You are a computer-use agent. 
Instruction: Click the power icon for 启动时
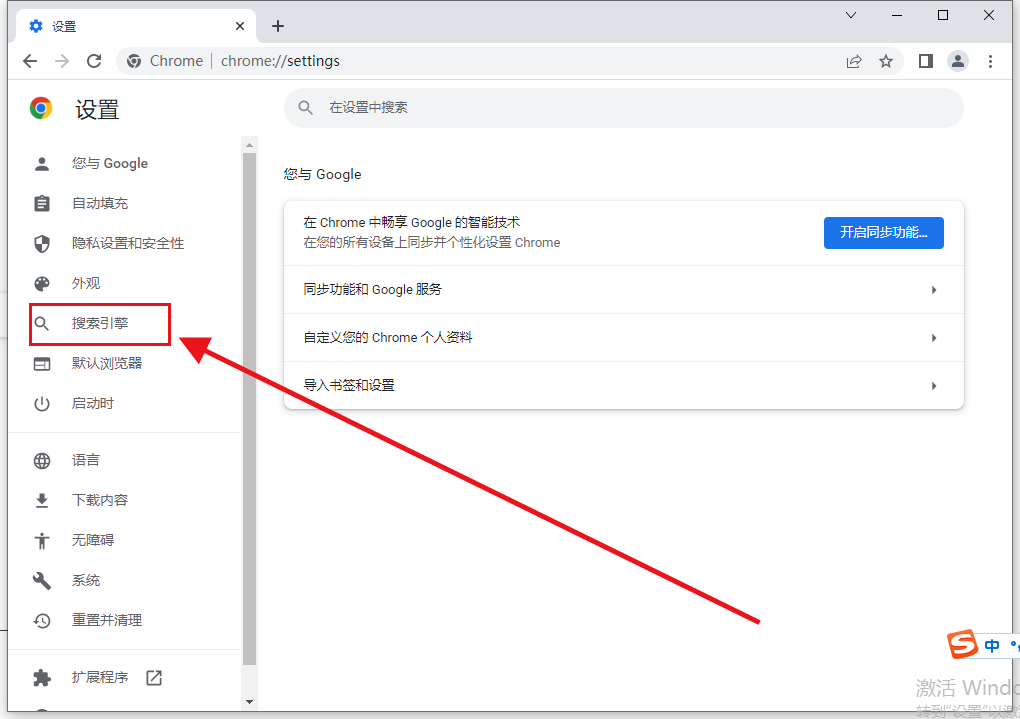42,404
